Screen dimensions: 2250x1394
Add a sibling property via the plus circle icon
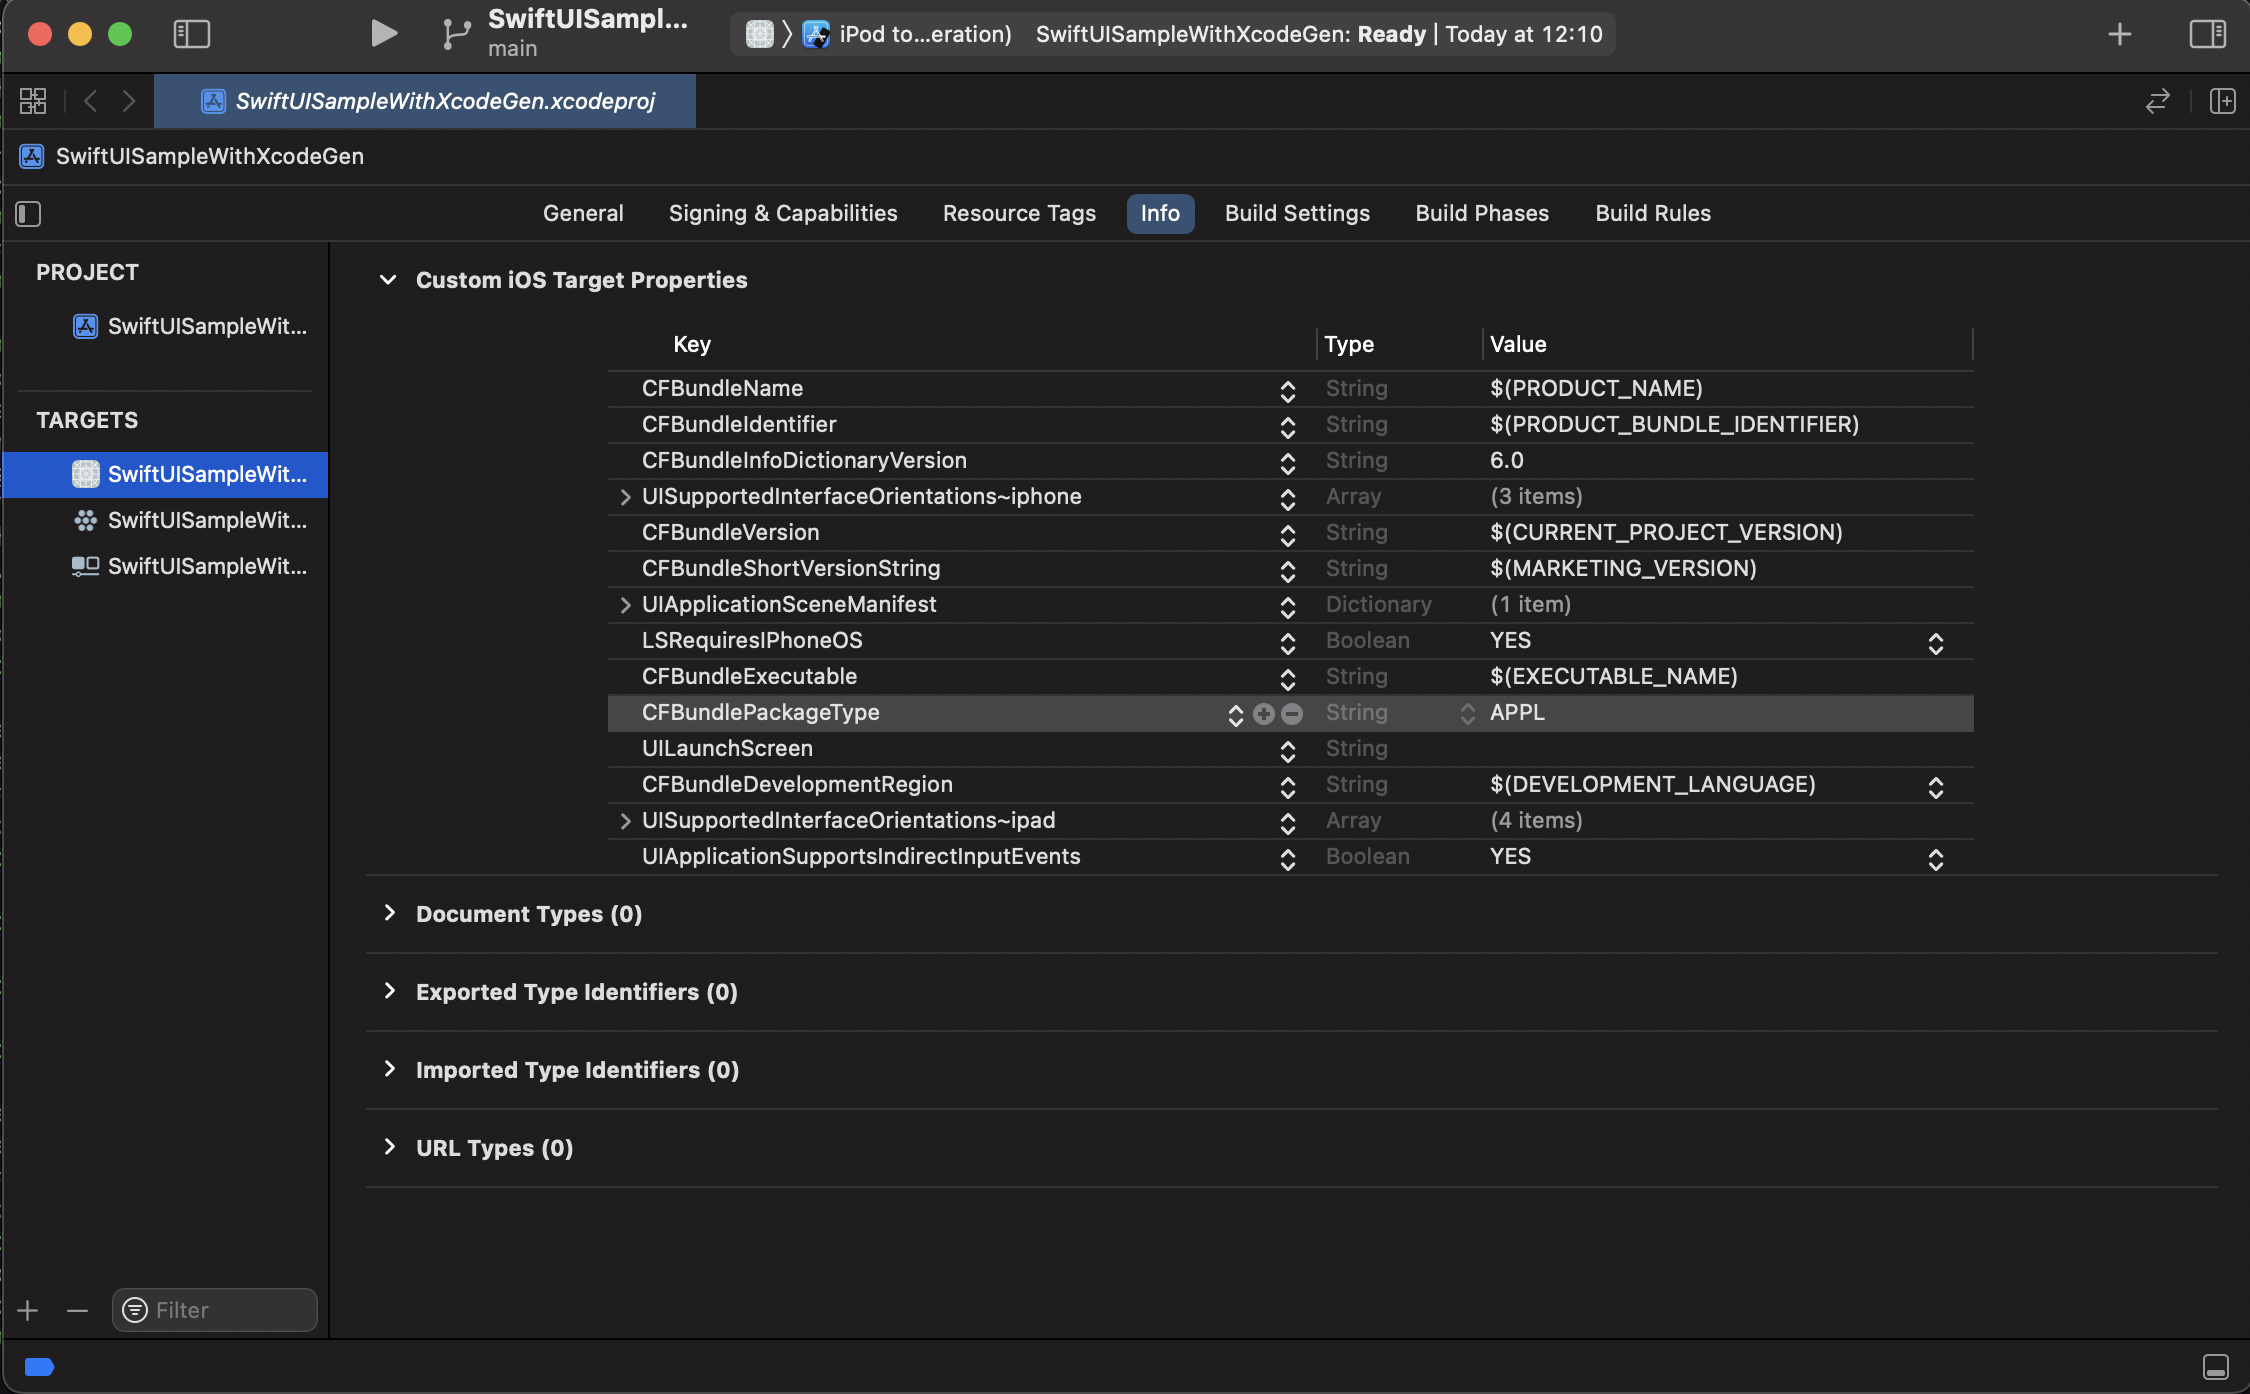[1263, 713]
